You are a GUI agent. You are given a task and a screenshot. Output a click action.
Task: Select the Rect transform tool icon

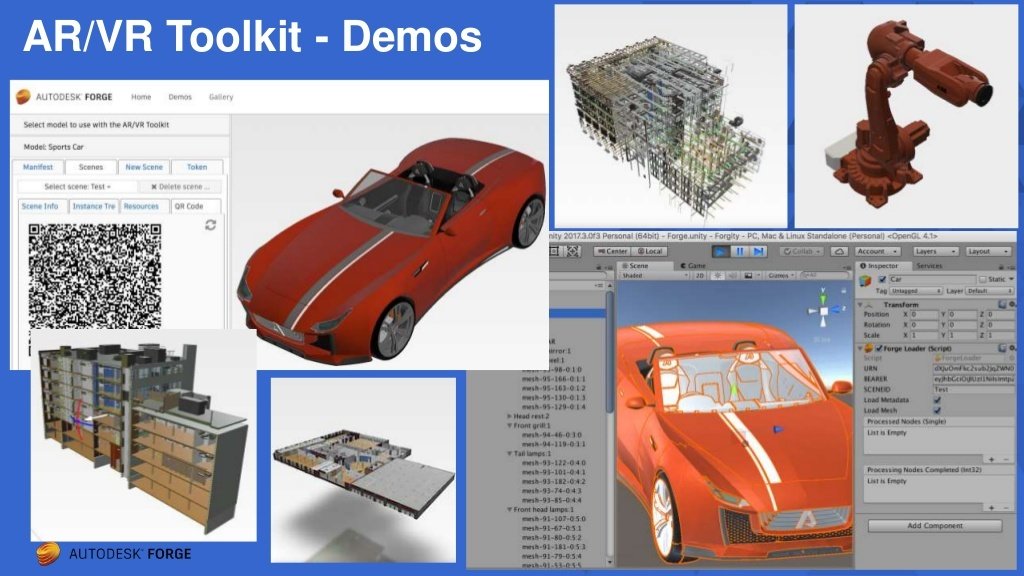pyautogui.click(x=554, y=251)
